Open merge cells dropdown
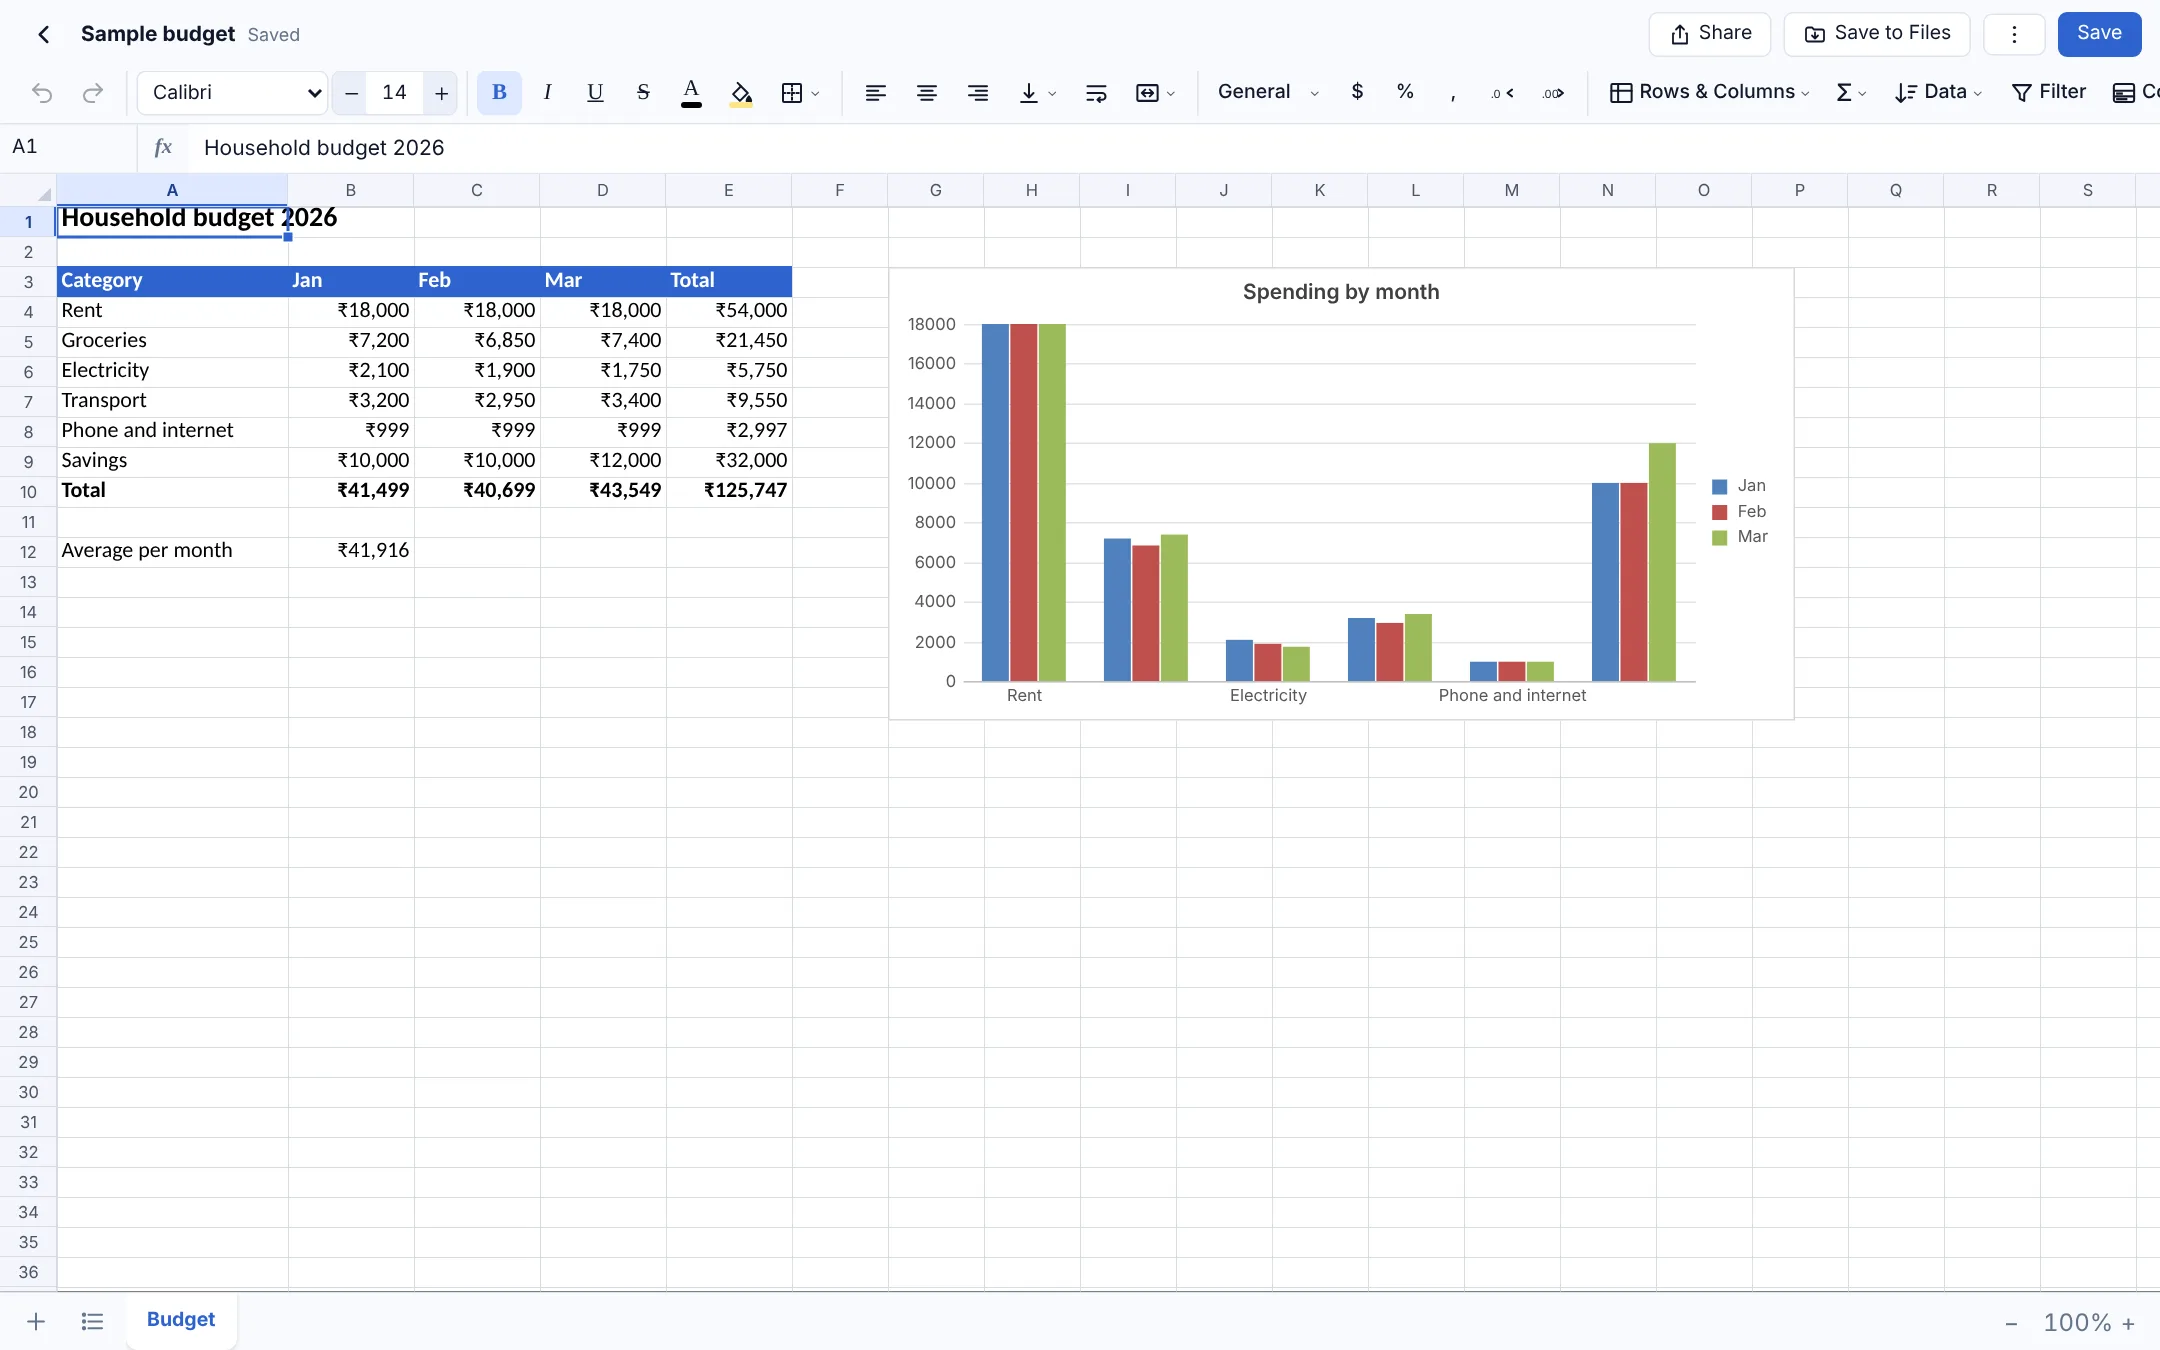2160x1350 pixels. (x=1155, y=93)
